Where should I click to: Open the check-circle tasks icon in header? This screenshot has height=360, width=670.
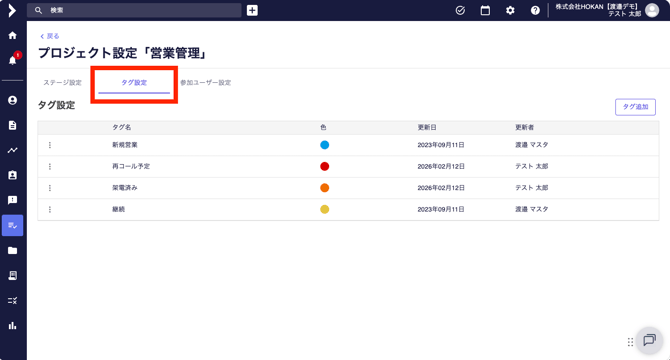(460, 10)
